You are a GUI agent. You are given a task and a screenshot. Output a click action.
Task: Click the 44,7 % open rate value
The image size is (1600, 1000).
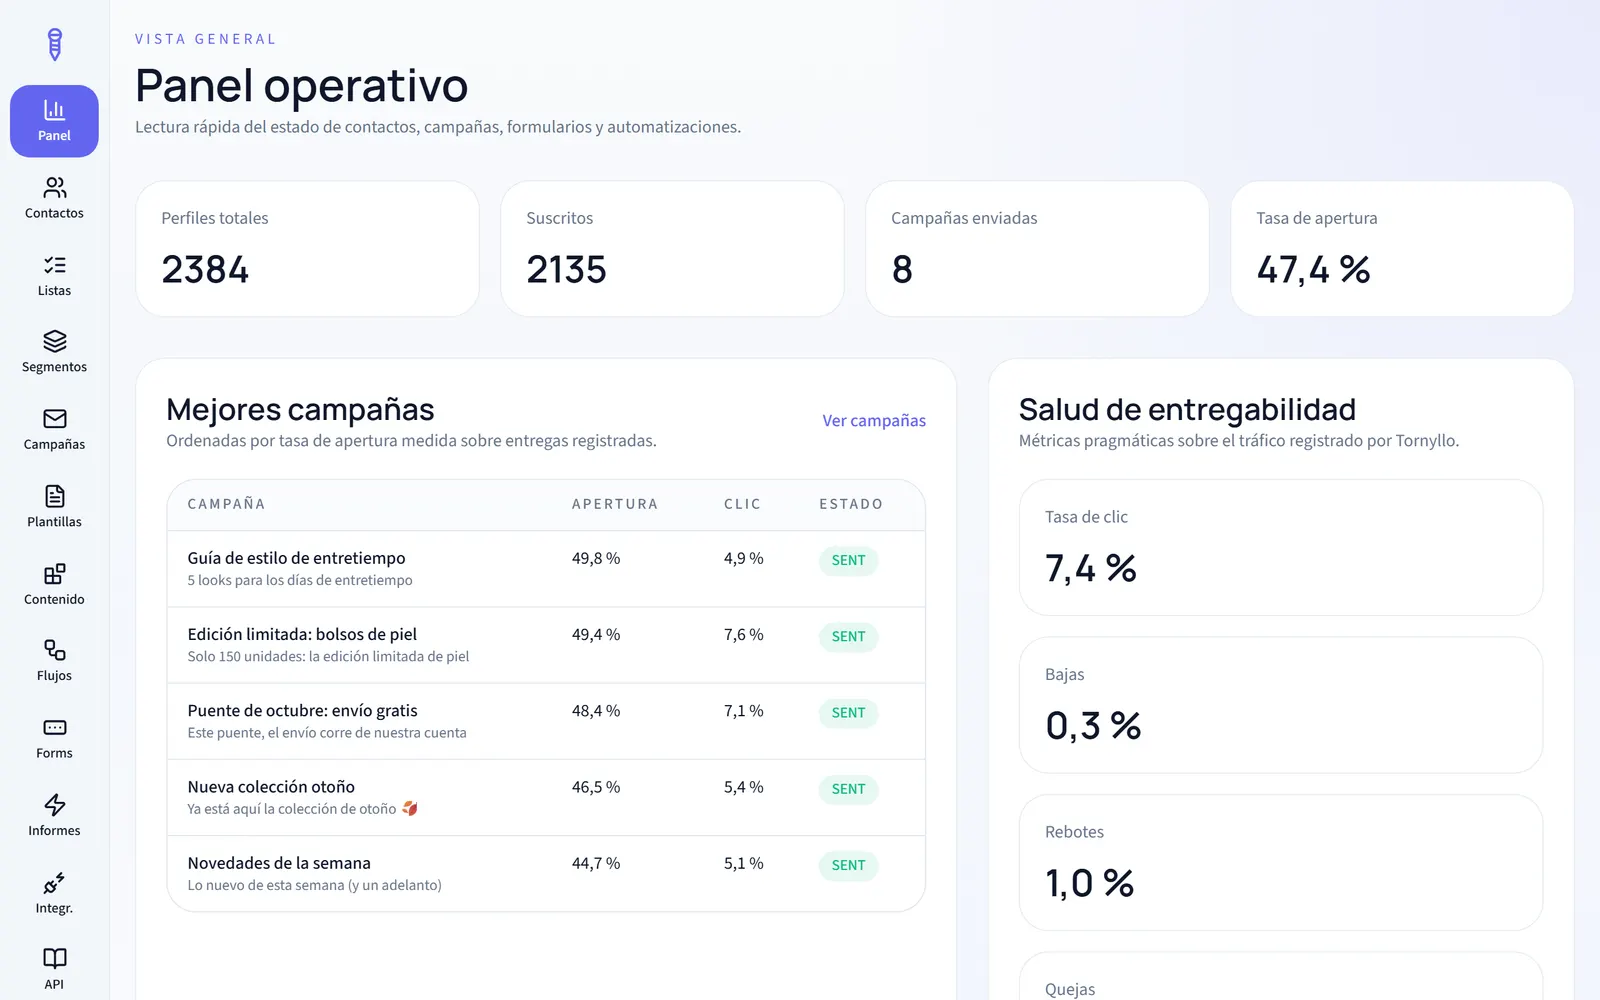(596, 863)
